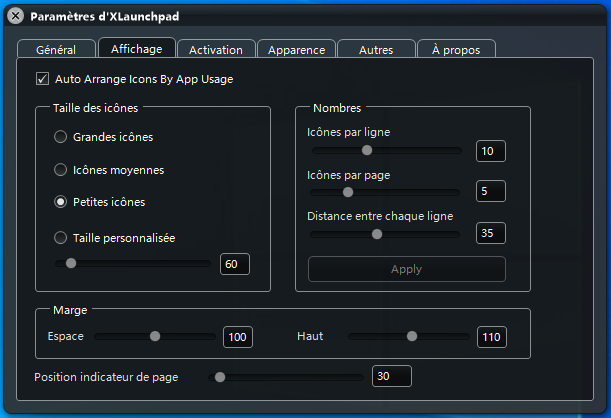Image resolution: width=611 pixels, height=418 pixels.
Task: Click the Icônes par ligne slider
Action: (385, 150)
